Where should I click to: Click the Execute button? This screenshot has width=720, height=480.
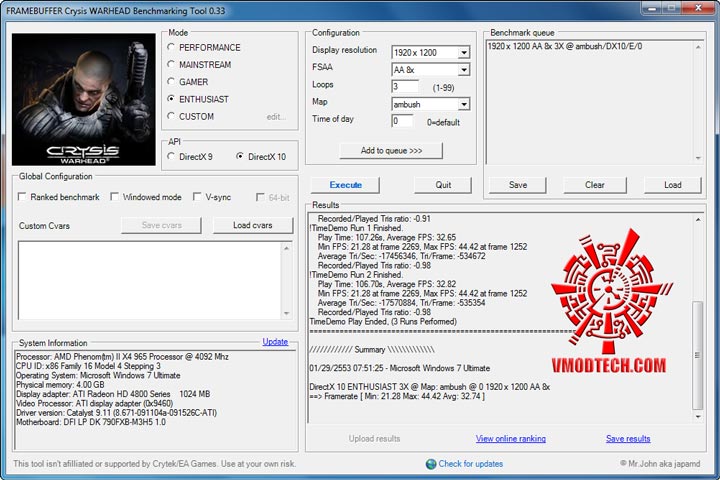click(x=345, y=185)
